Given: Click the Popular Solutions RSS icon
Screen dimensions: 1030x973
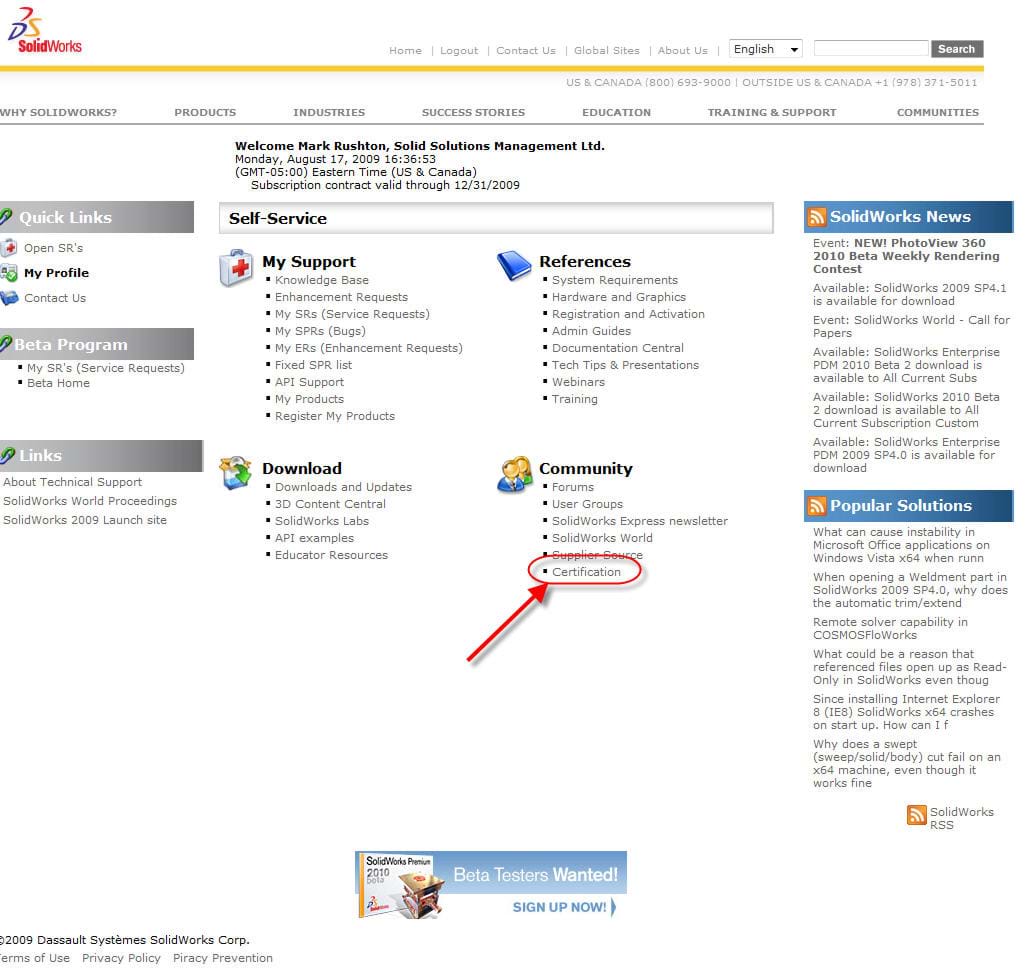Looking at the screenshot, I should (x=817, y=506).
